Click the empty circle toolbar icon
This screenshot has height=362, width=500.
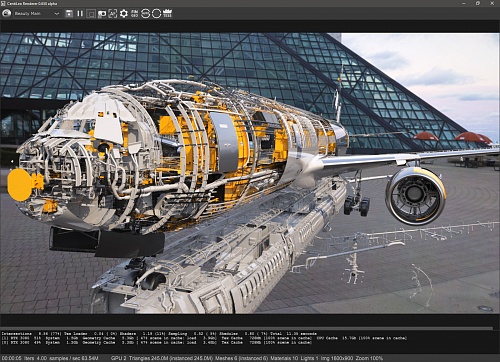156,14
